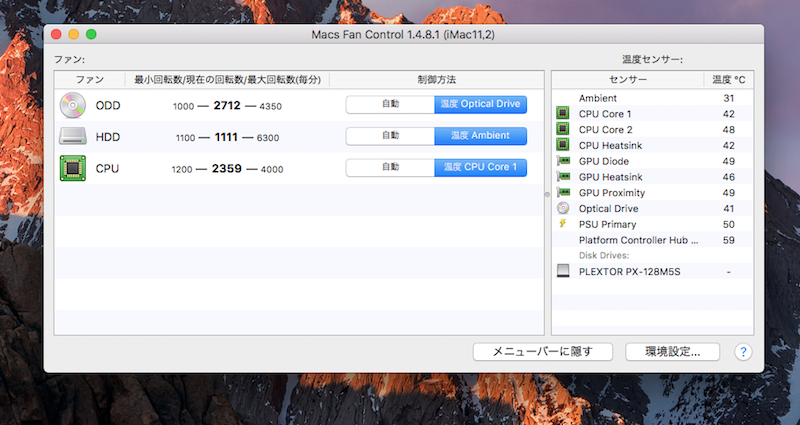Select 温度 Ambient control for HDD fan
The image size is (800, 425).
click(x=480, y=136)
